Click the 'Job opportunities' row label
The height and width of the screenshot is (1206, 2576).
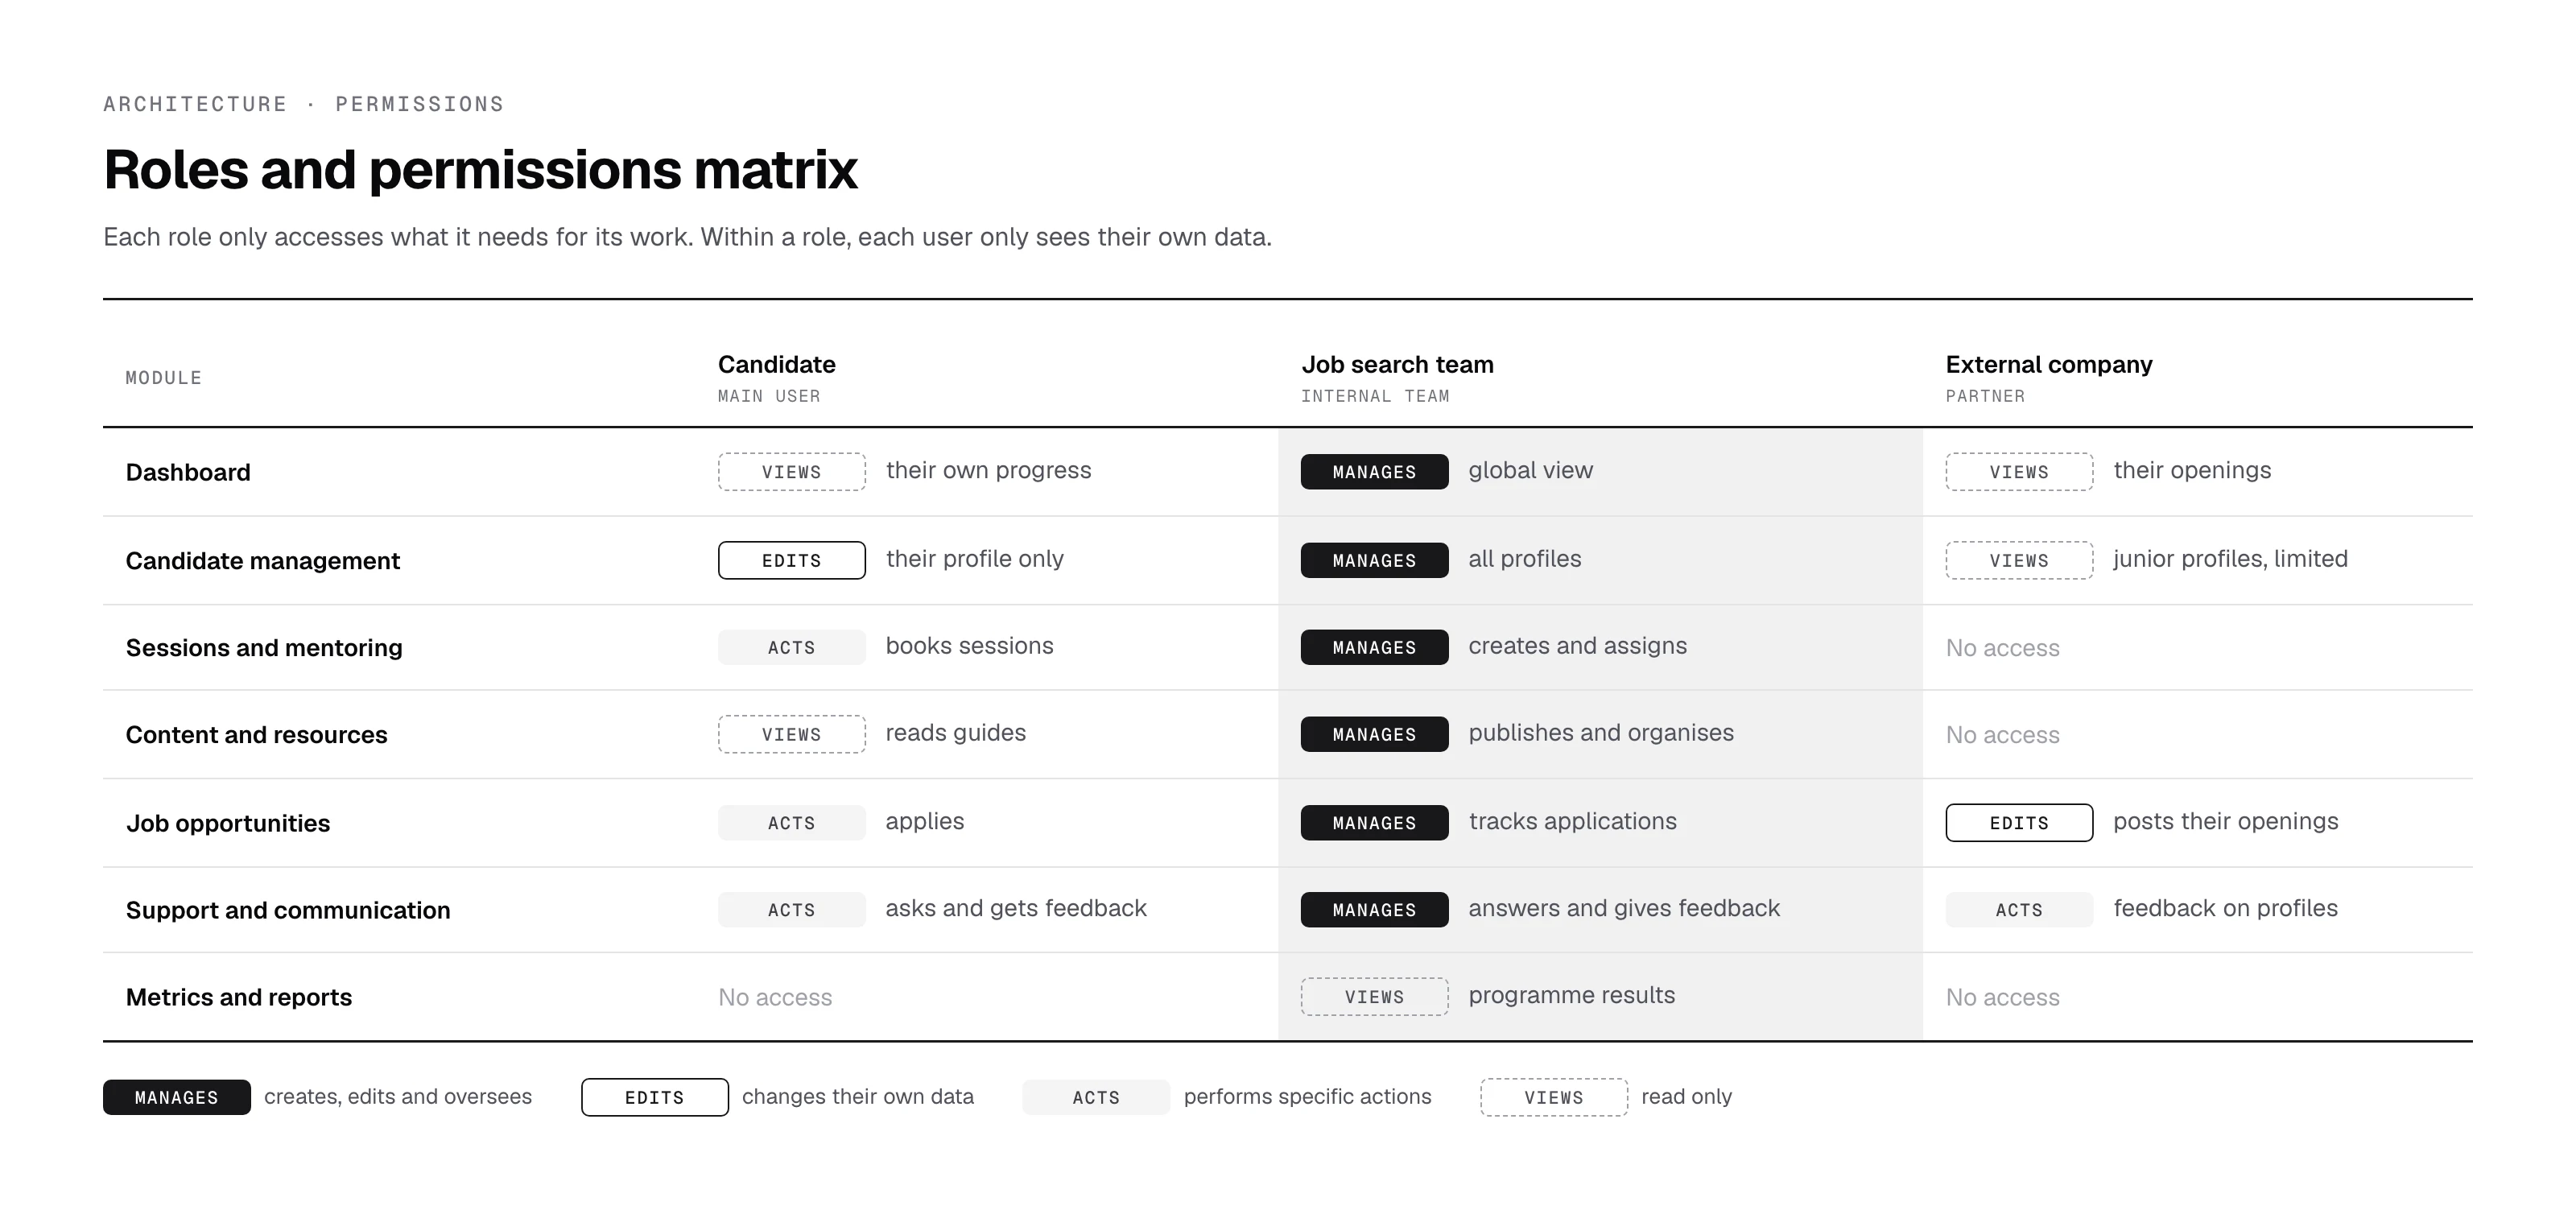pyautogui.click(x=228, y=823)
